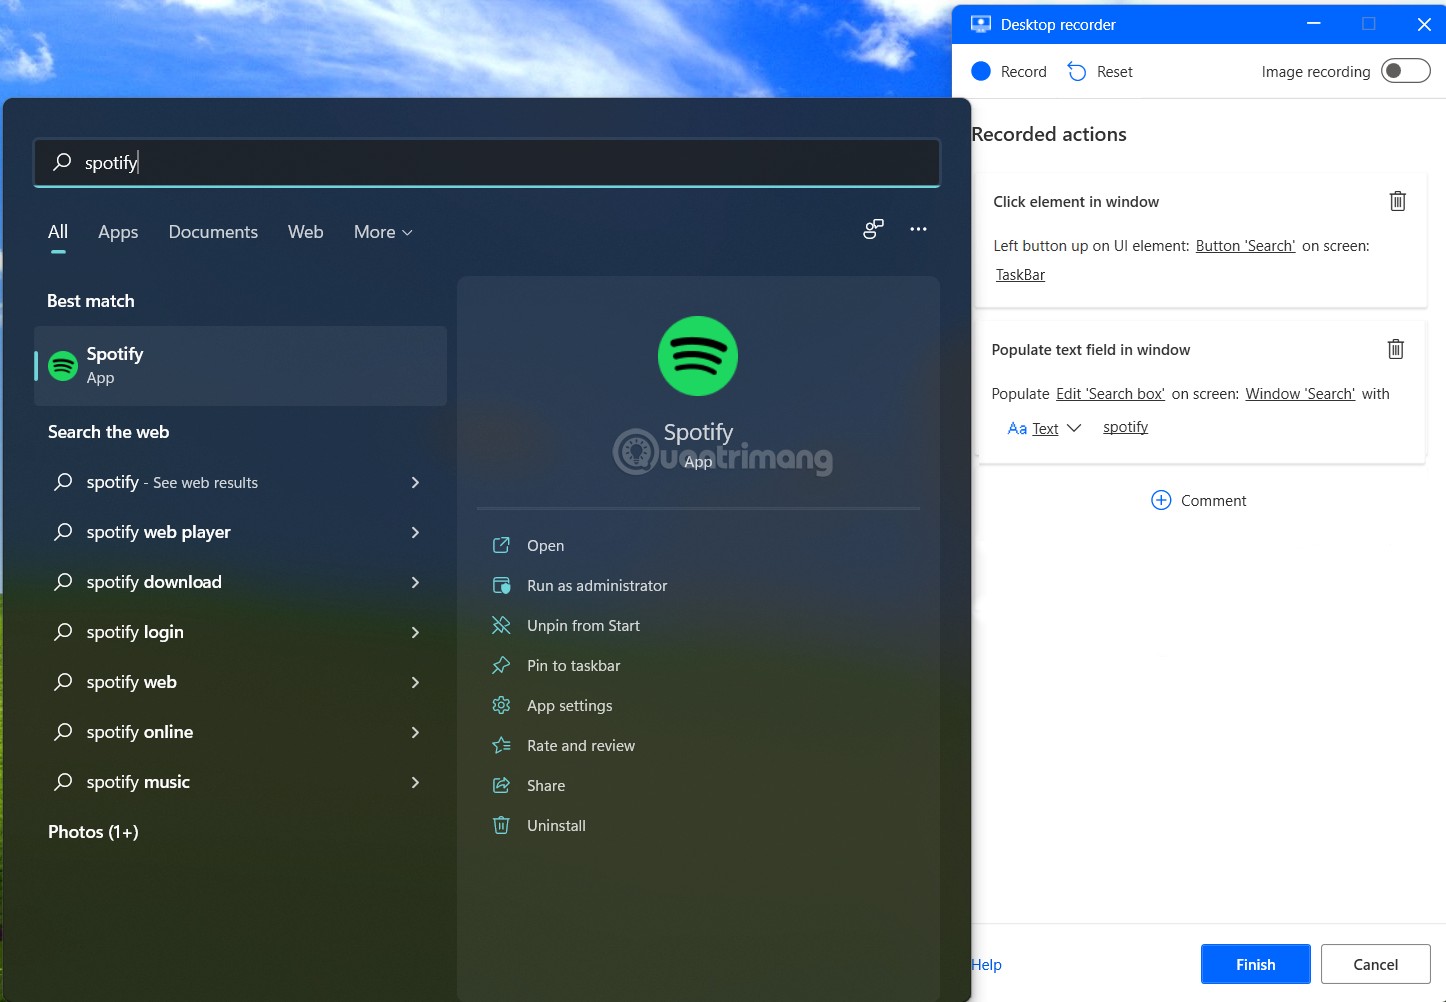Click Reset in Desktop recorder
1446x1002 pixels.
point(1099,71)
